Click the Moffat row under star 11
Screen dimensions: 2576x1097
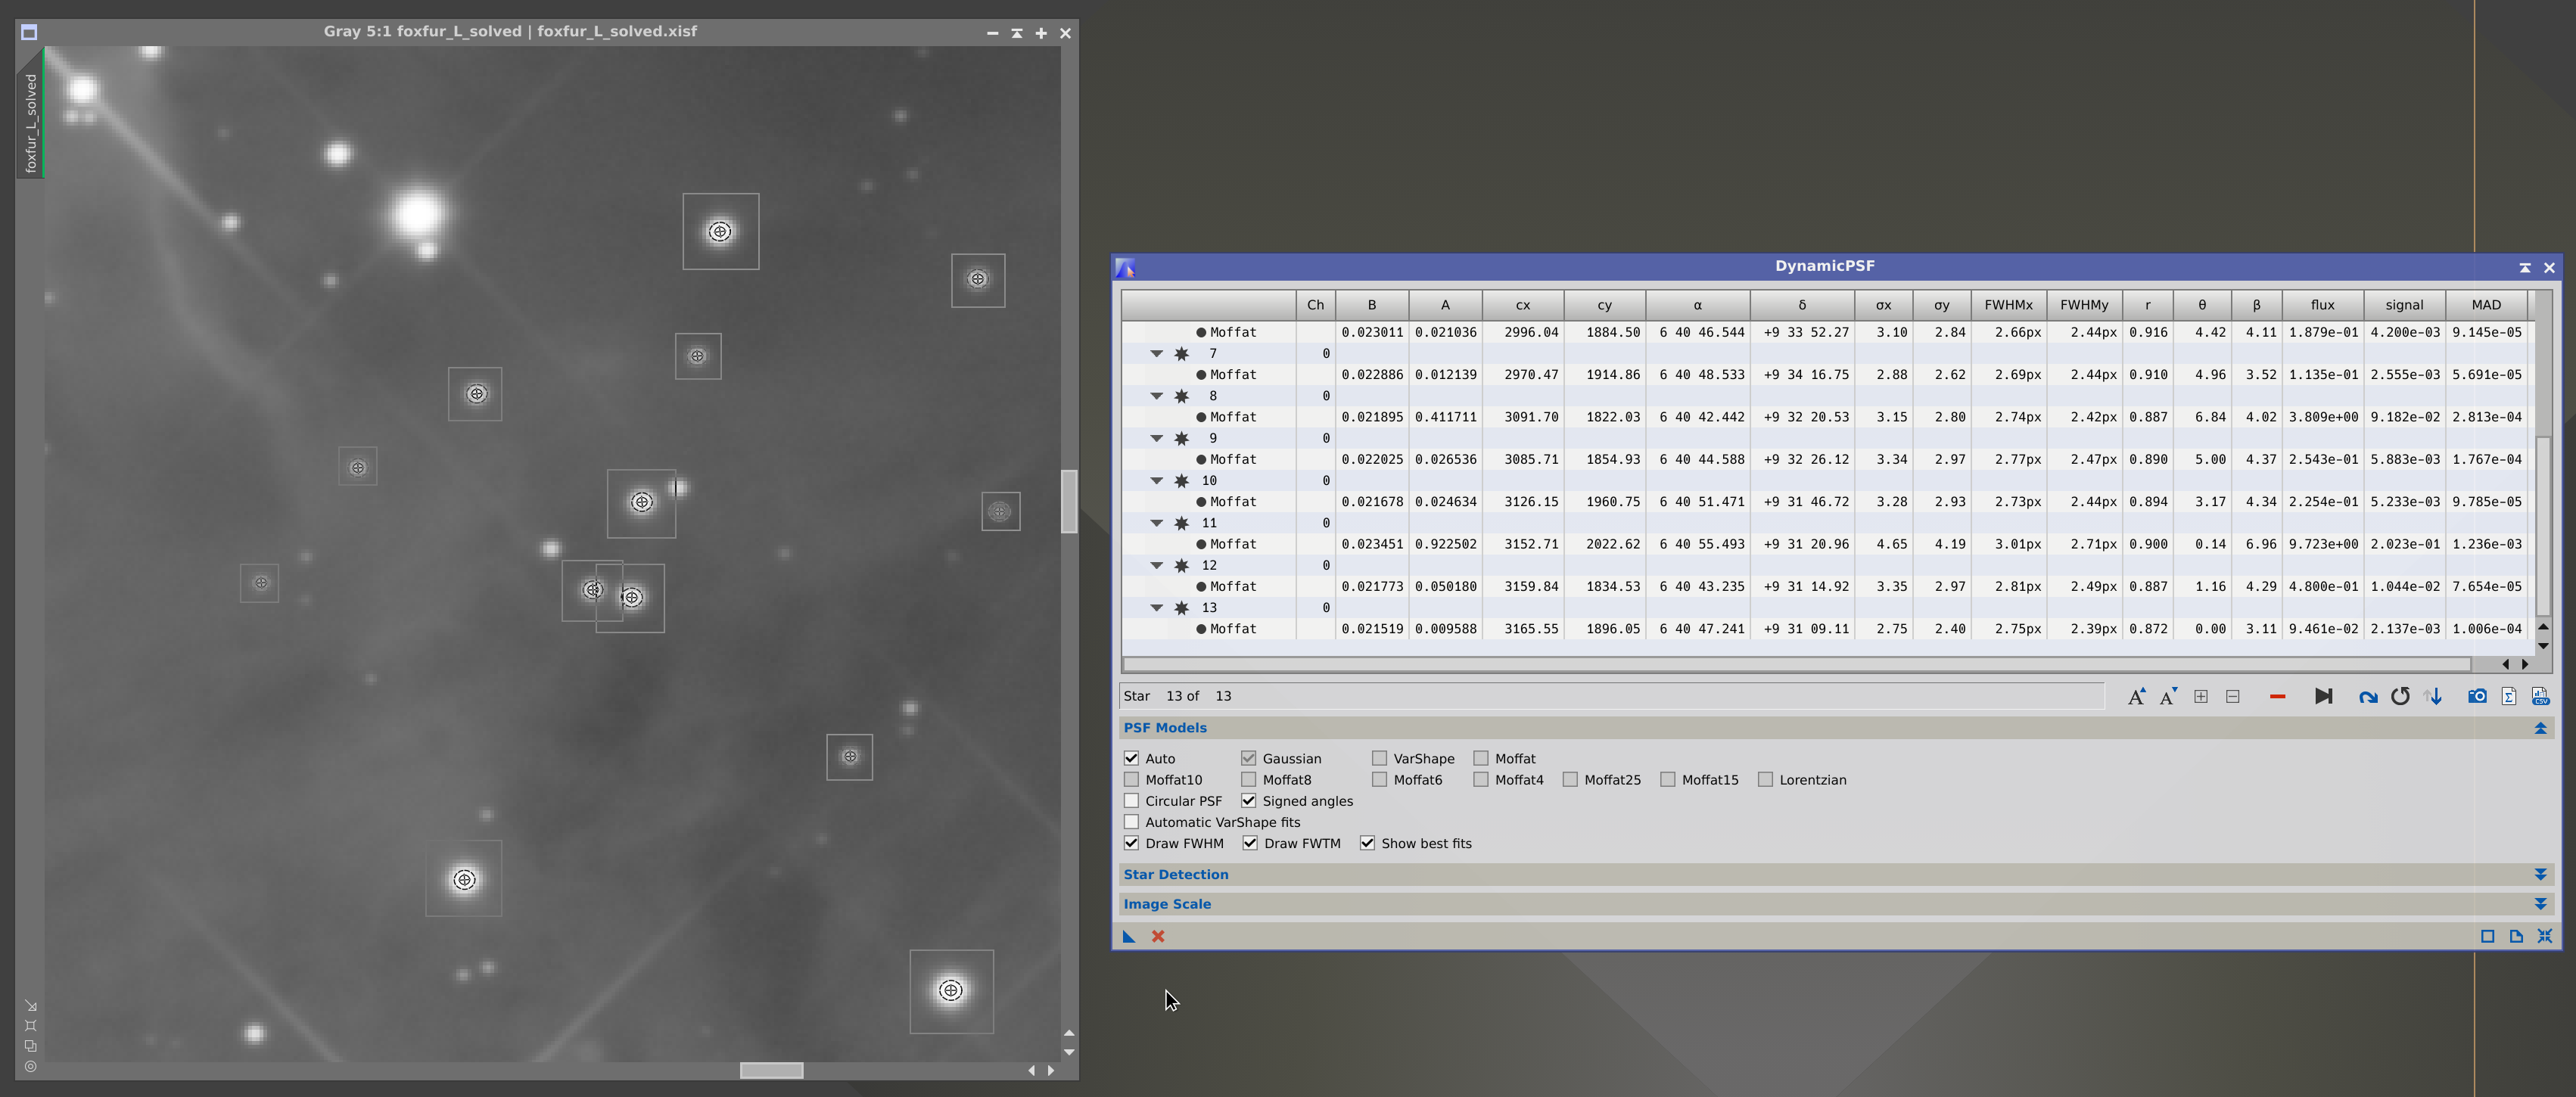[1824, 544]
